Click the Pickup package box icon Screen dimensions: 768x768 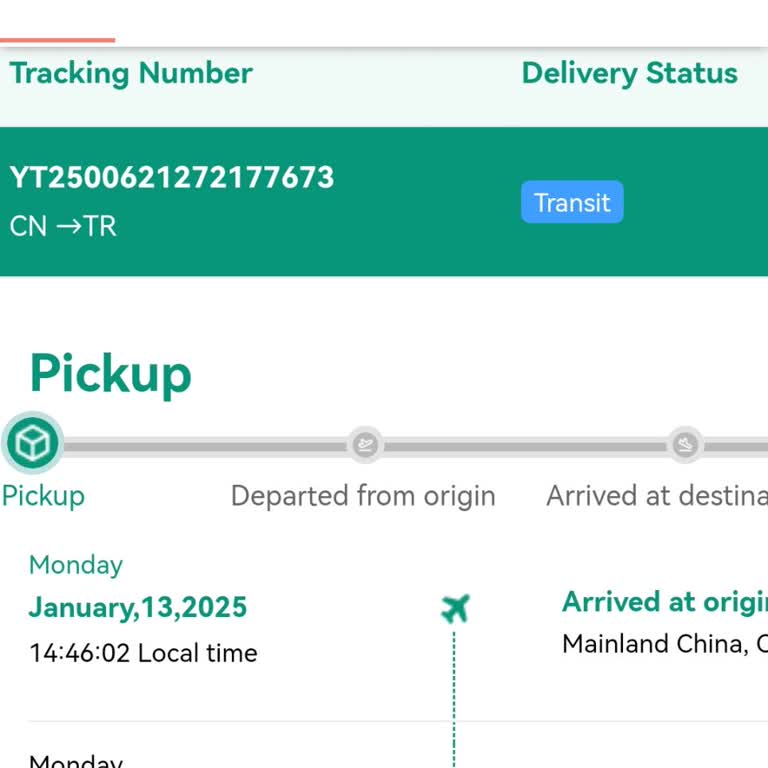coord(32,443)
